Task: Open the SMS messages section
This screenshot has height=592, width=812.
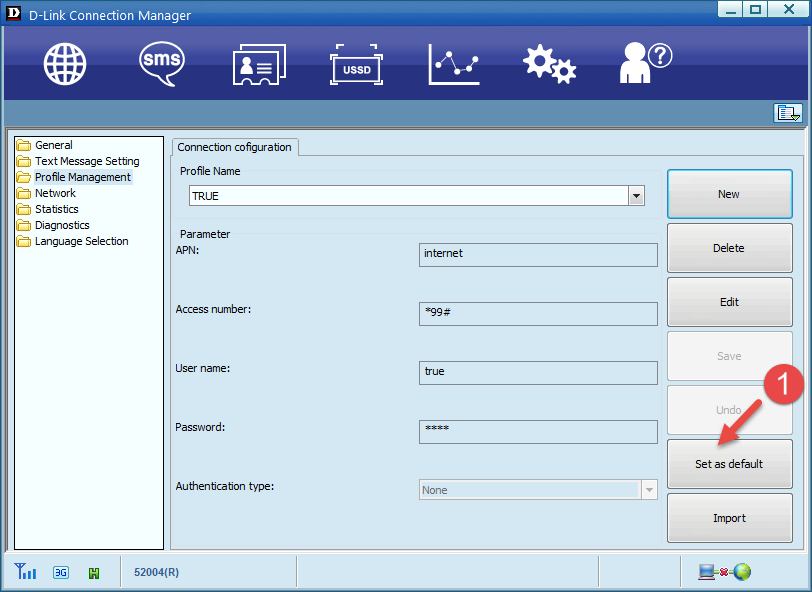Action: [162, 64]
